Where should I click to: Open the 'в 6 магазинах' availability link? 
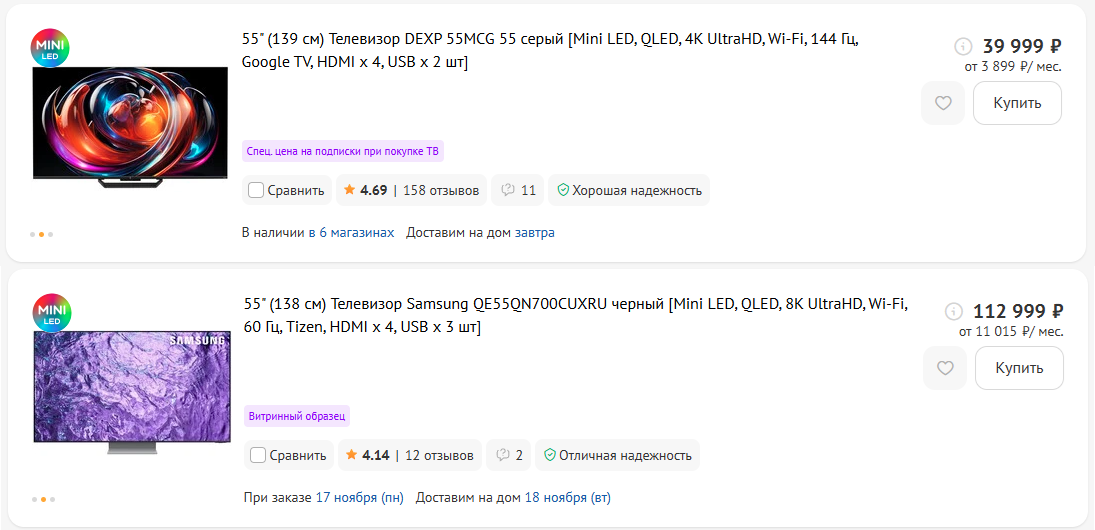click(351, 233)
